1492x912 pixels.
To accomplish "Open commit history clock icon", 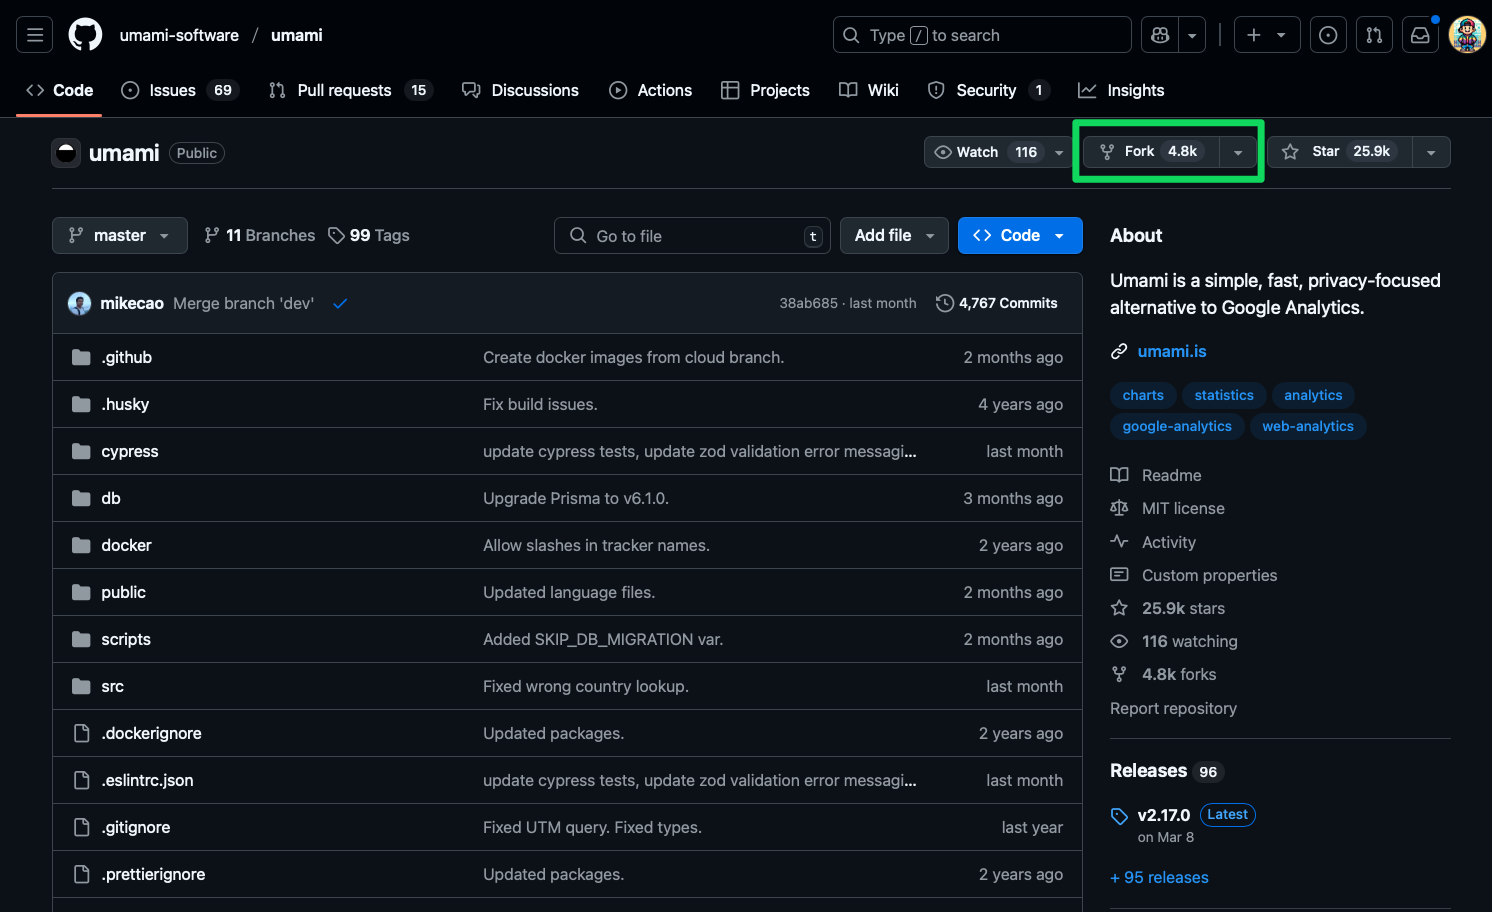I will pyautogui.click(x=944, y=303).
